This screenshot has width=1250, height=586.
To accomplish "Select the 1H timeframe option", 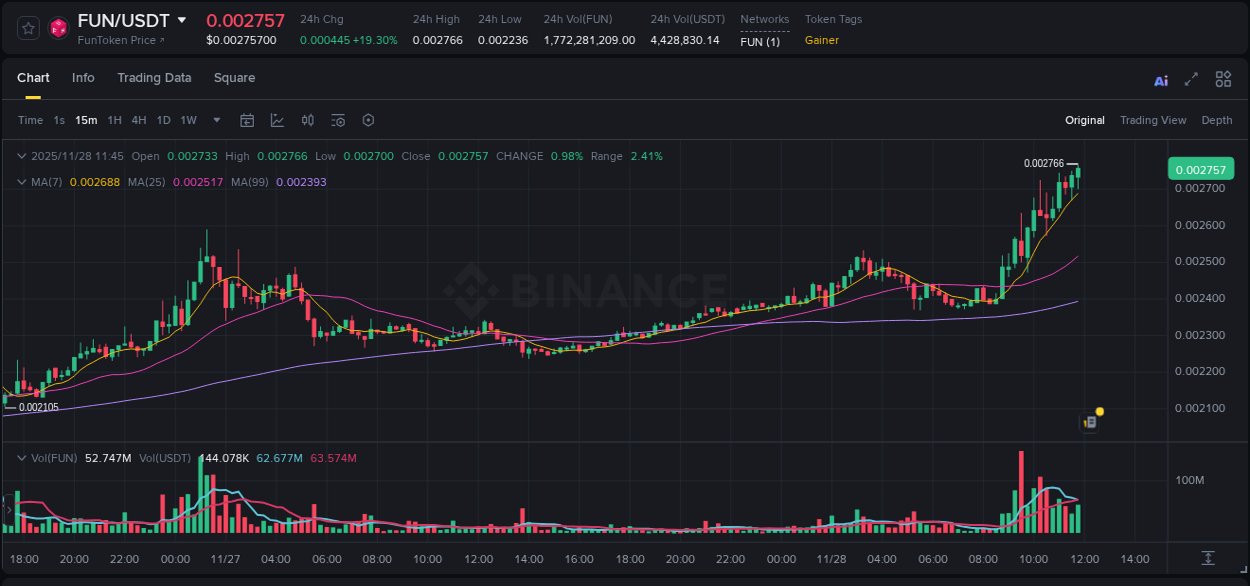I will tap(114, 120).
